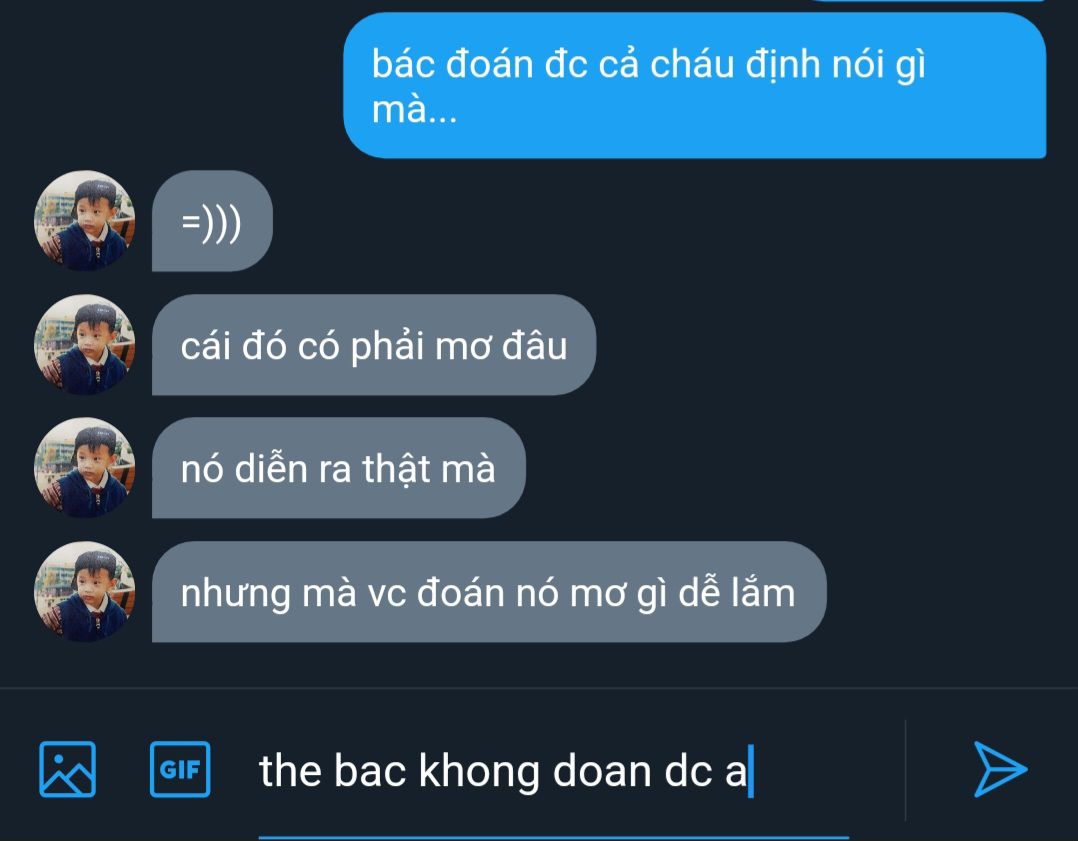
Task: Place cursor on "khong" in the draft message
Action: tap(478, 772)
